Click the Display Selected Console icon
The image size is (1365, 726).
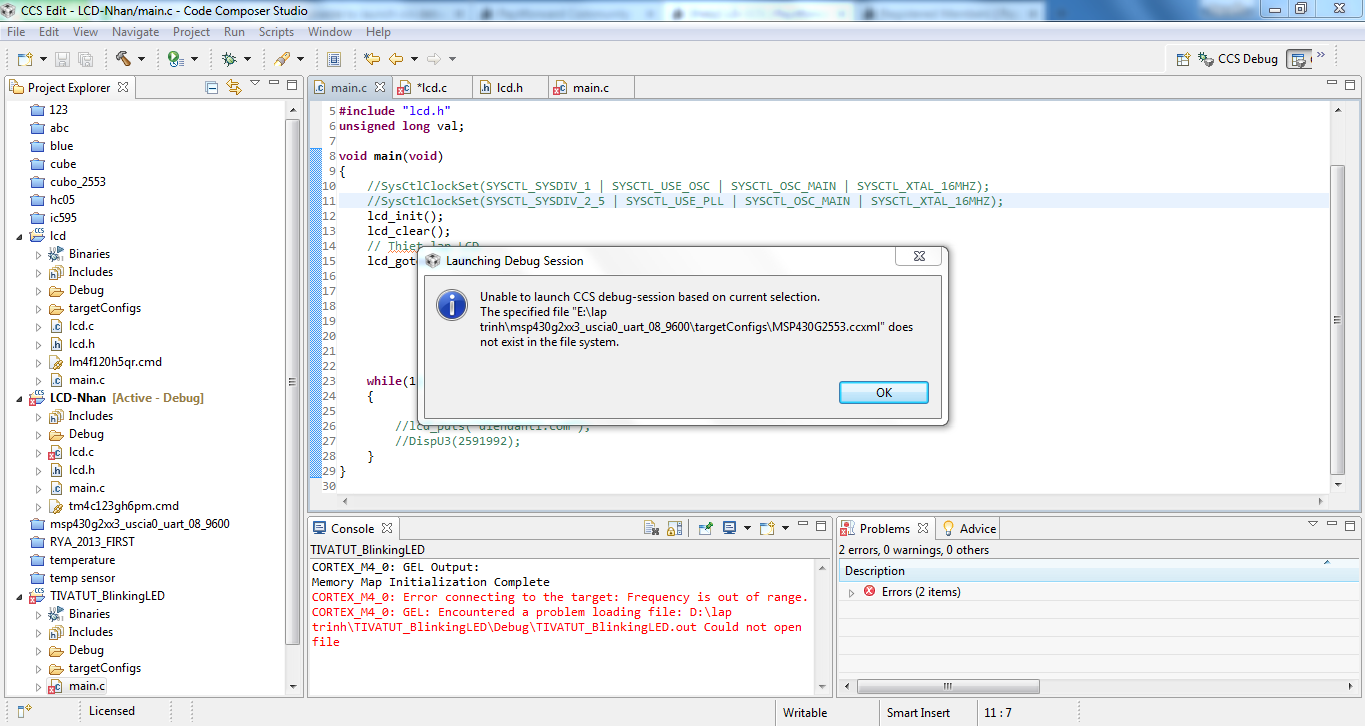[x=730, y=528]
